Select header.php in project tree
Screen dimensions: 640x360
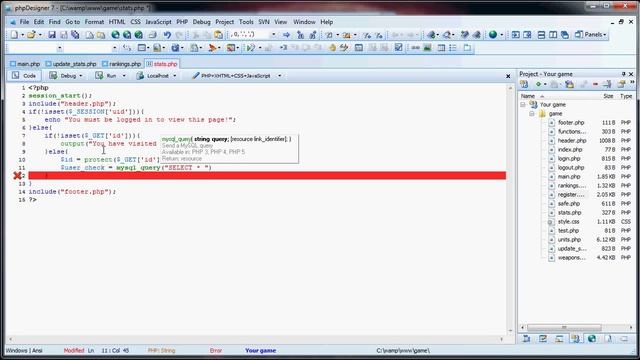pos(572,141)
